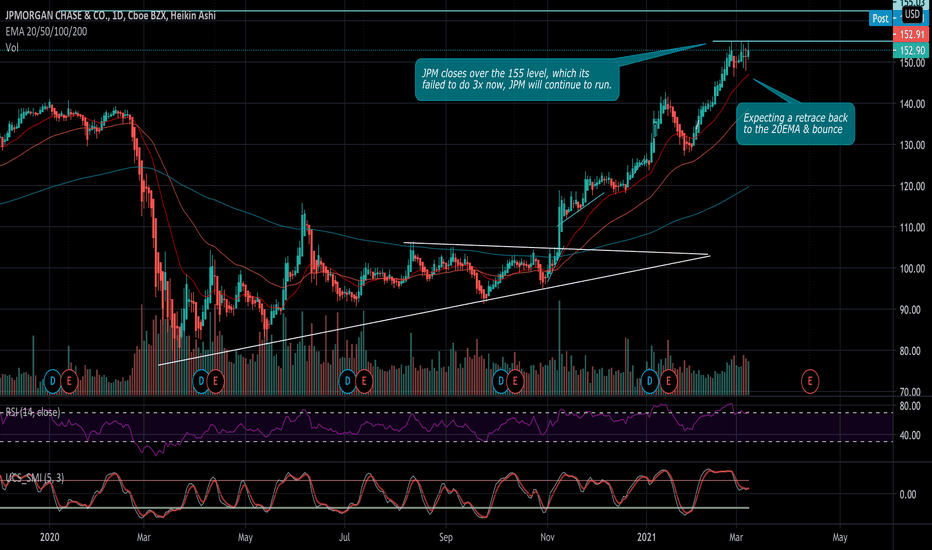Select the earnings marker near Jul 2020
Screen dimensions: 932x550
click(x=364, y=381)
